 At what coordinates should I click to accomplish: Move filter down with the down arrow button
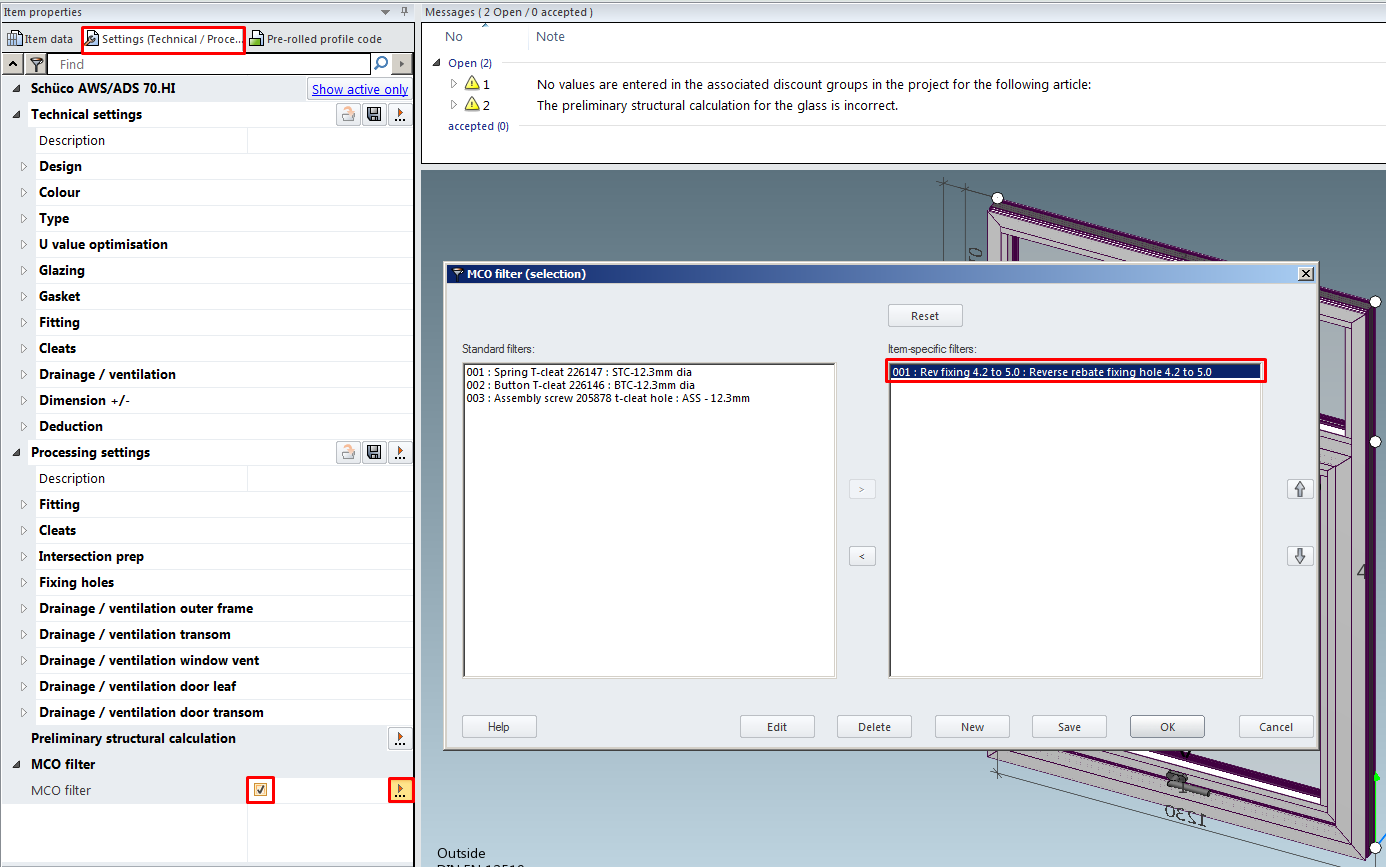[1300, 556]
